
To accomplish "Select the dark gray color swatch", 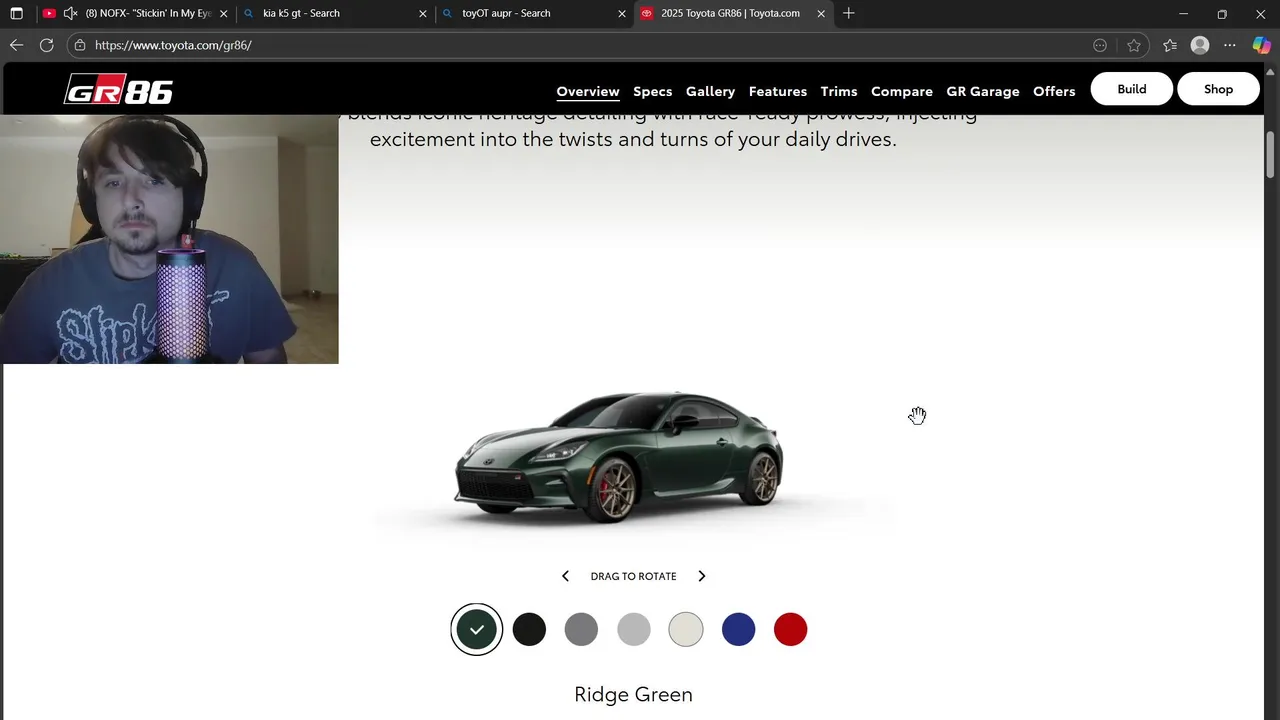I will point(581,629).
